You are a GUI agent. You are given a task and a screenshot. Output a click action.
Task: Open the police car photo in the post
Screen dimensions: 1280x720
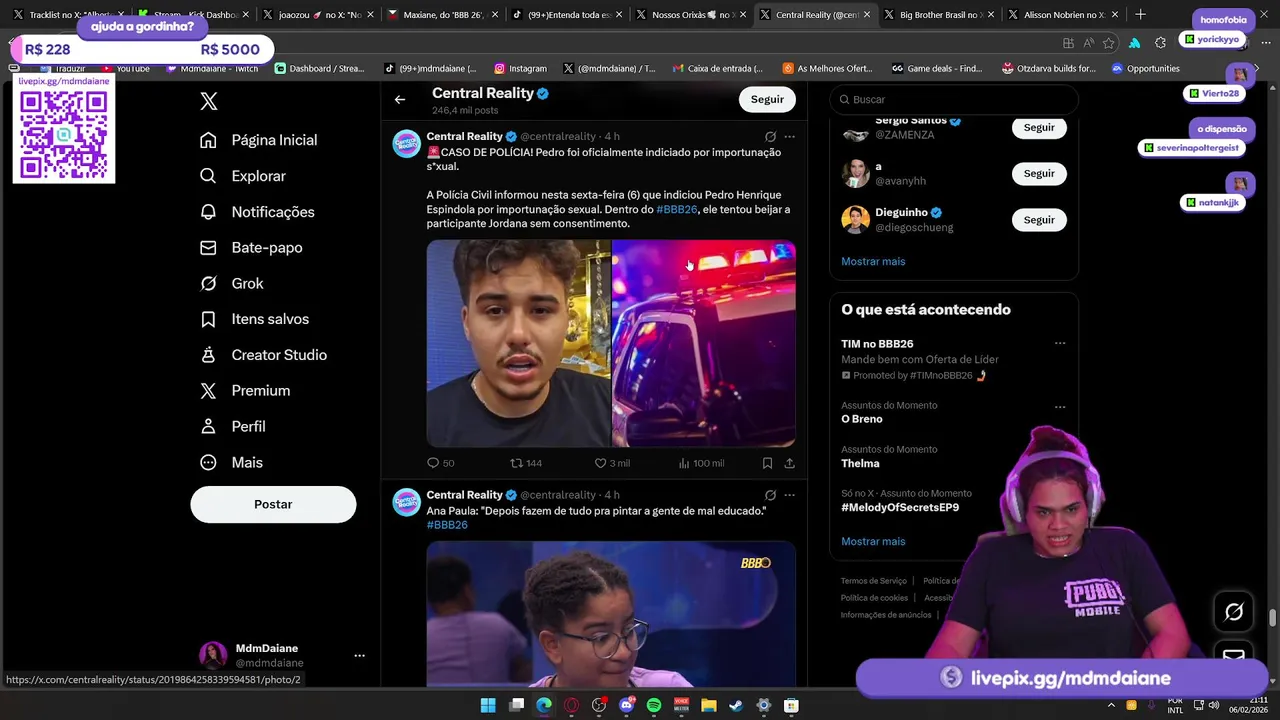pyautogui.click(x=704, y=343)
